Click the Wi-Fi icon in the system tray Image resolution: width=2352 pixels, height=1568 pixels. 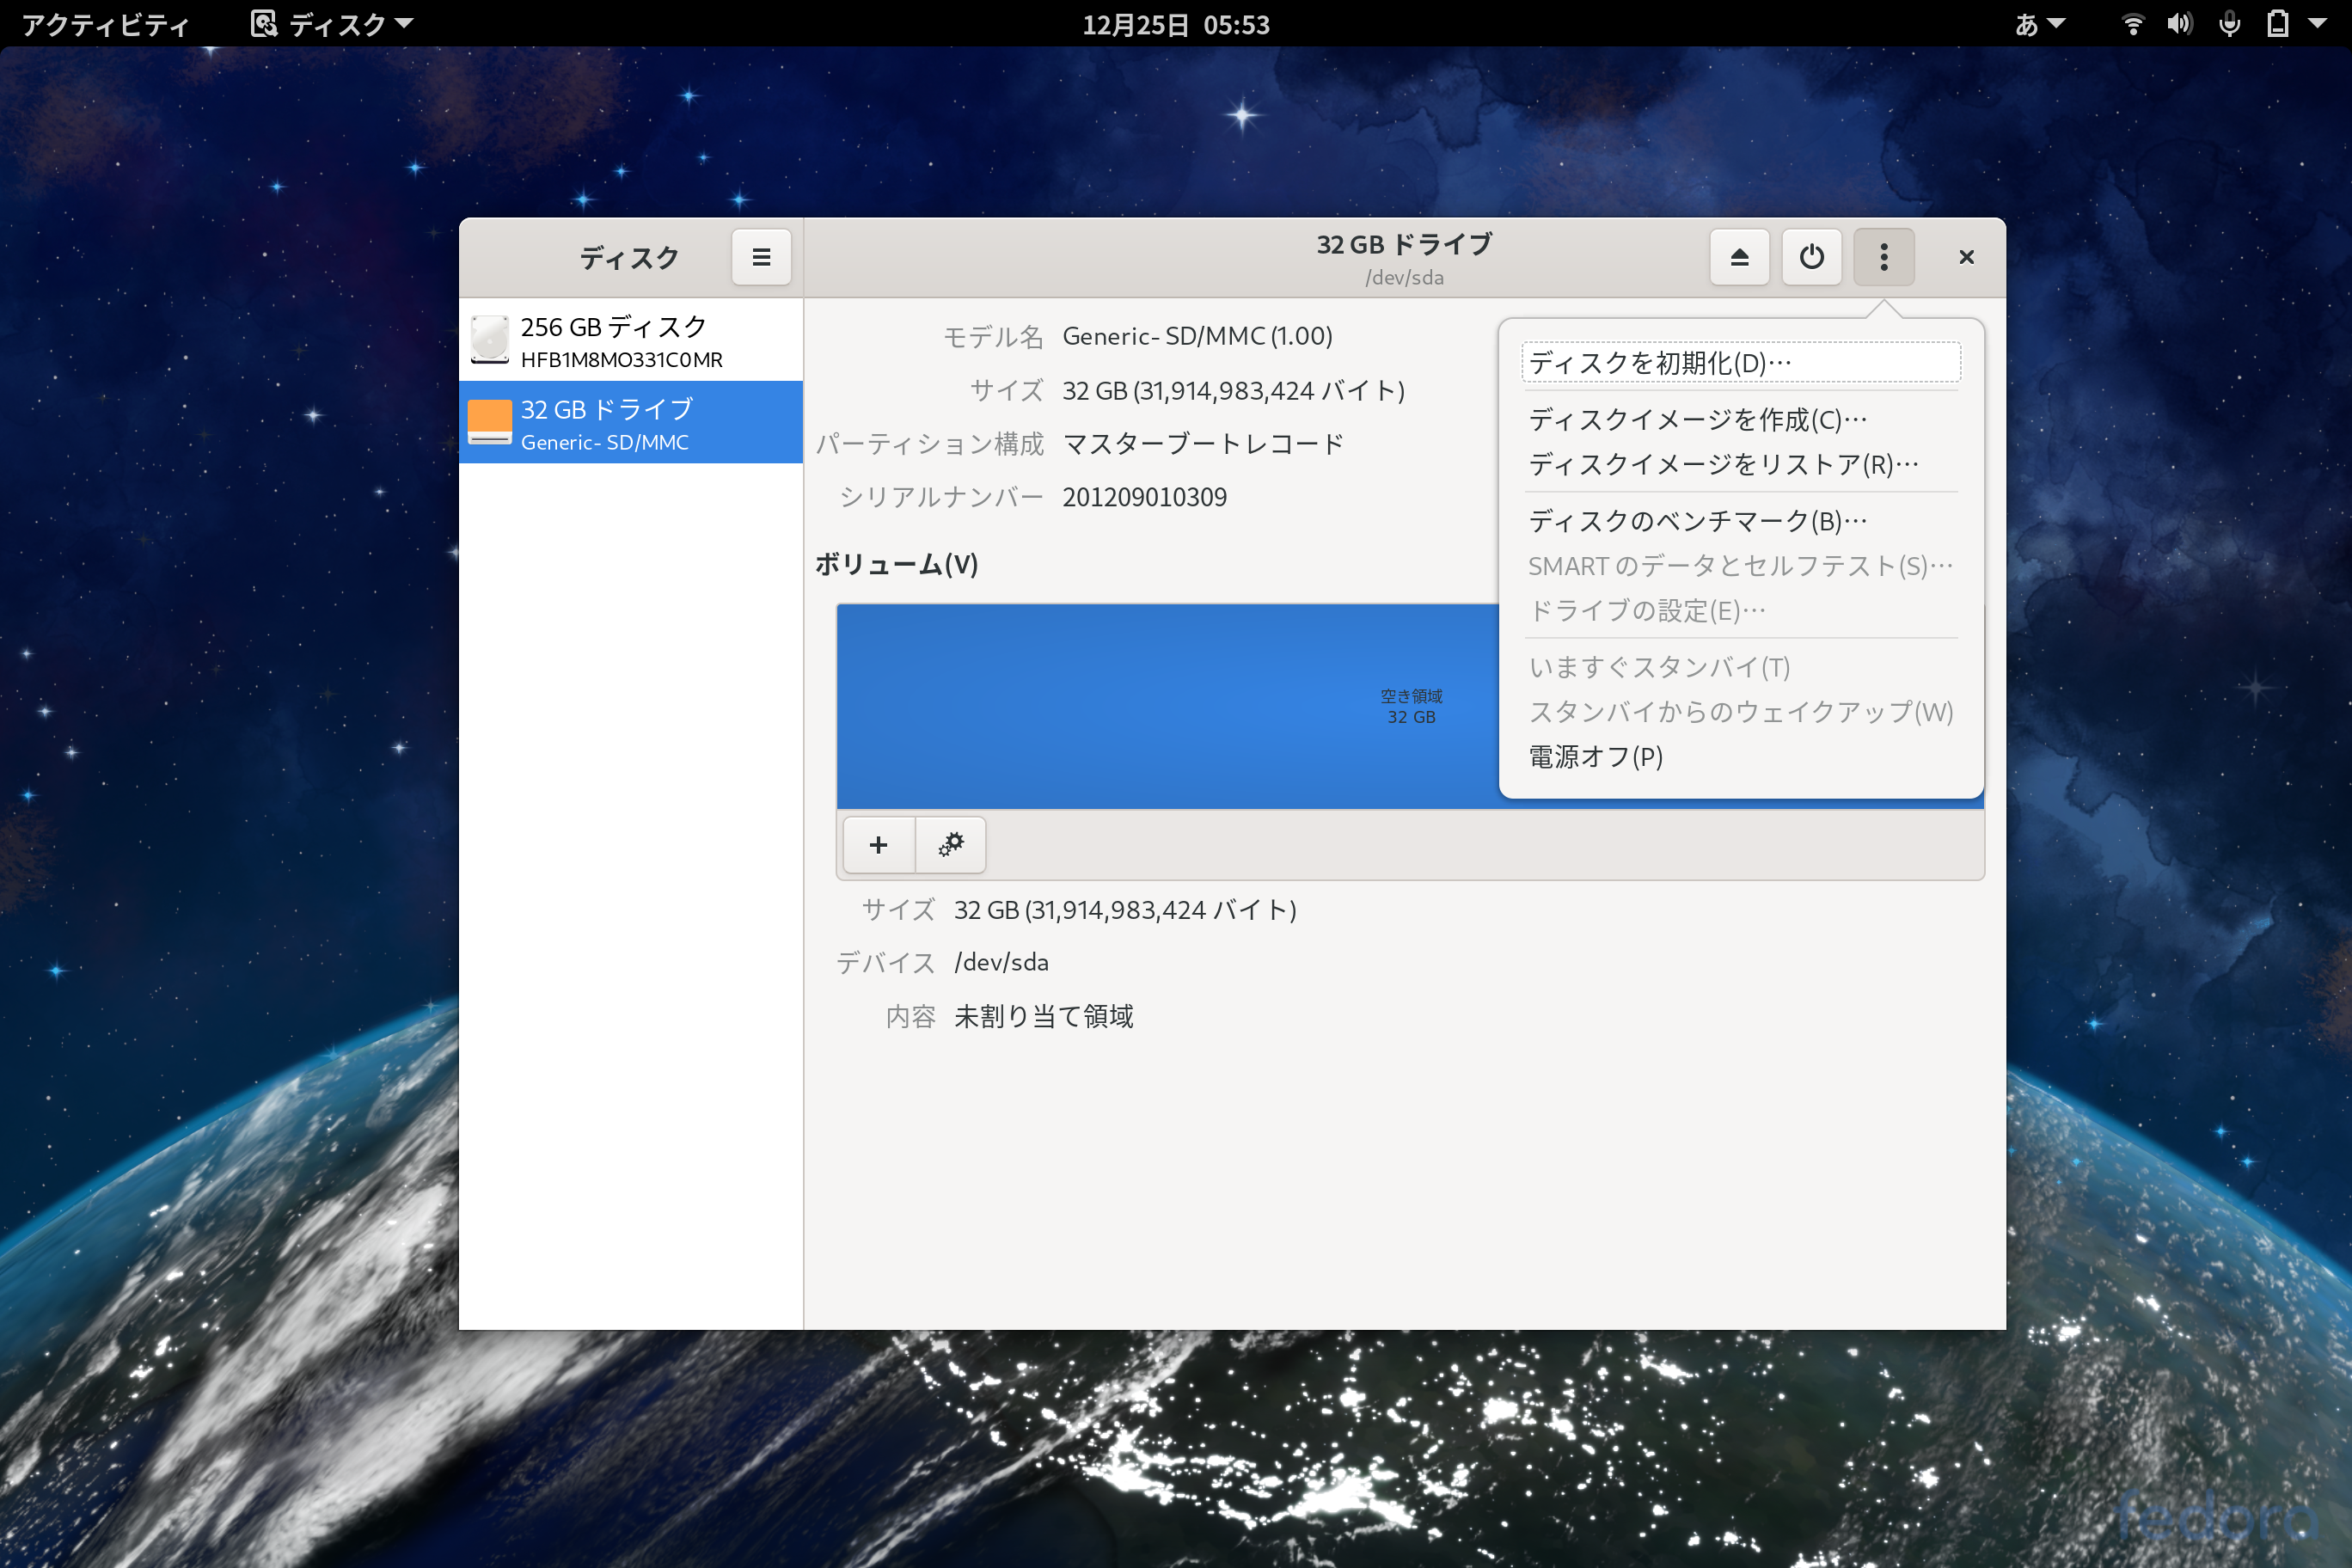coord(2133,24)
